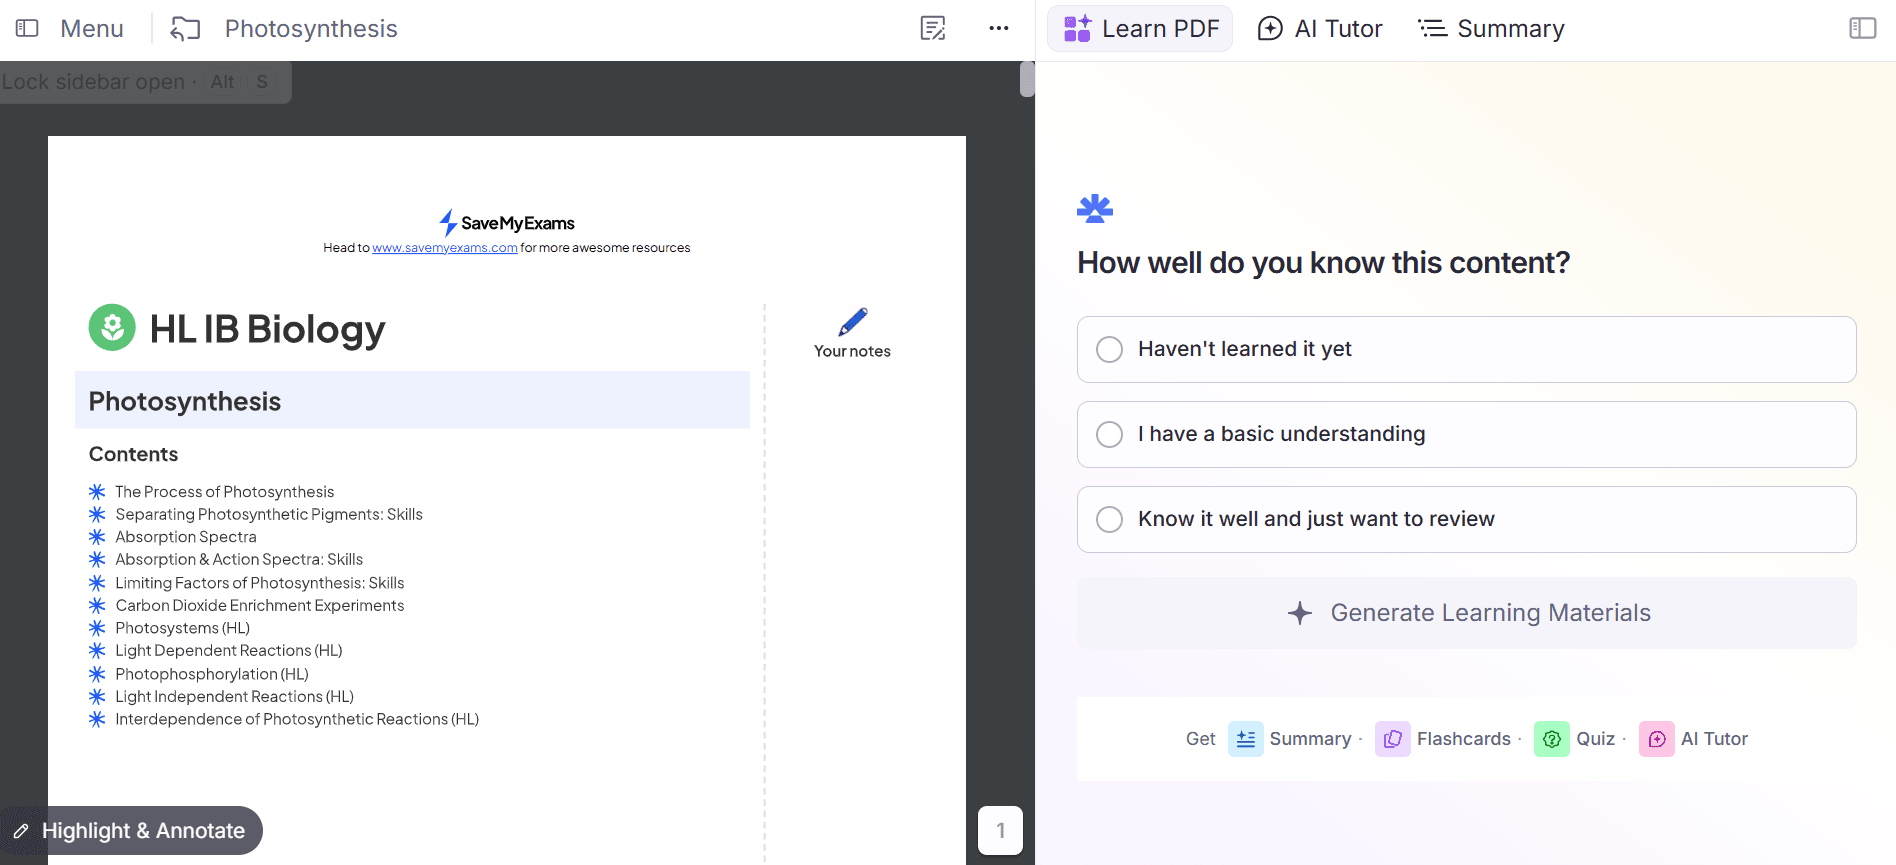Image resolution: width=1896 pixels, height=865 pixels.
Task: Click the Photosynthesis heading banner in PDF
Action: 412,400
